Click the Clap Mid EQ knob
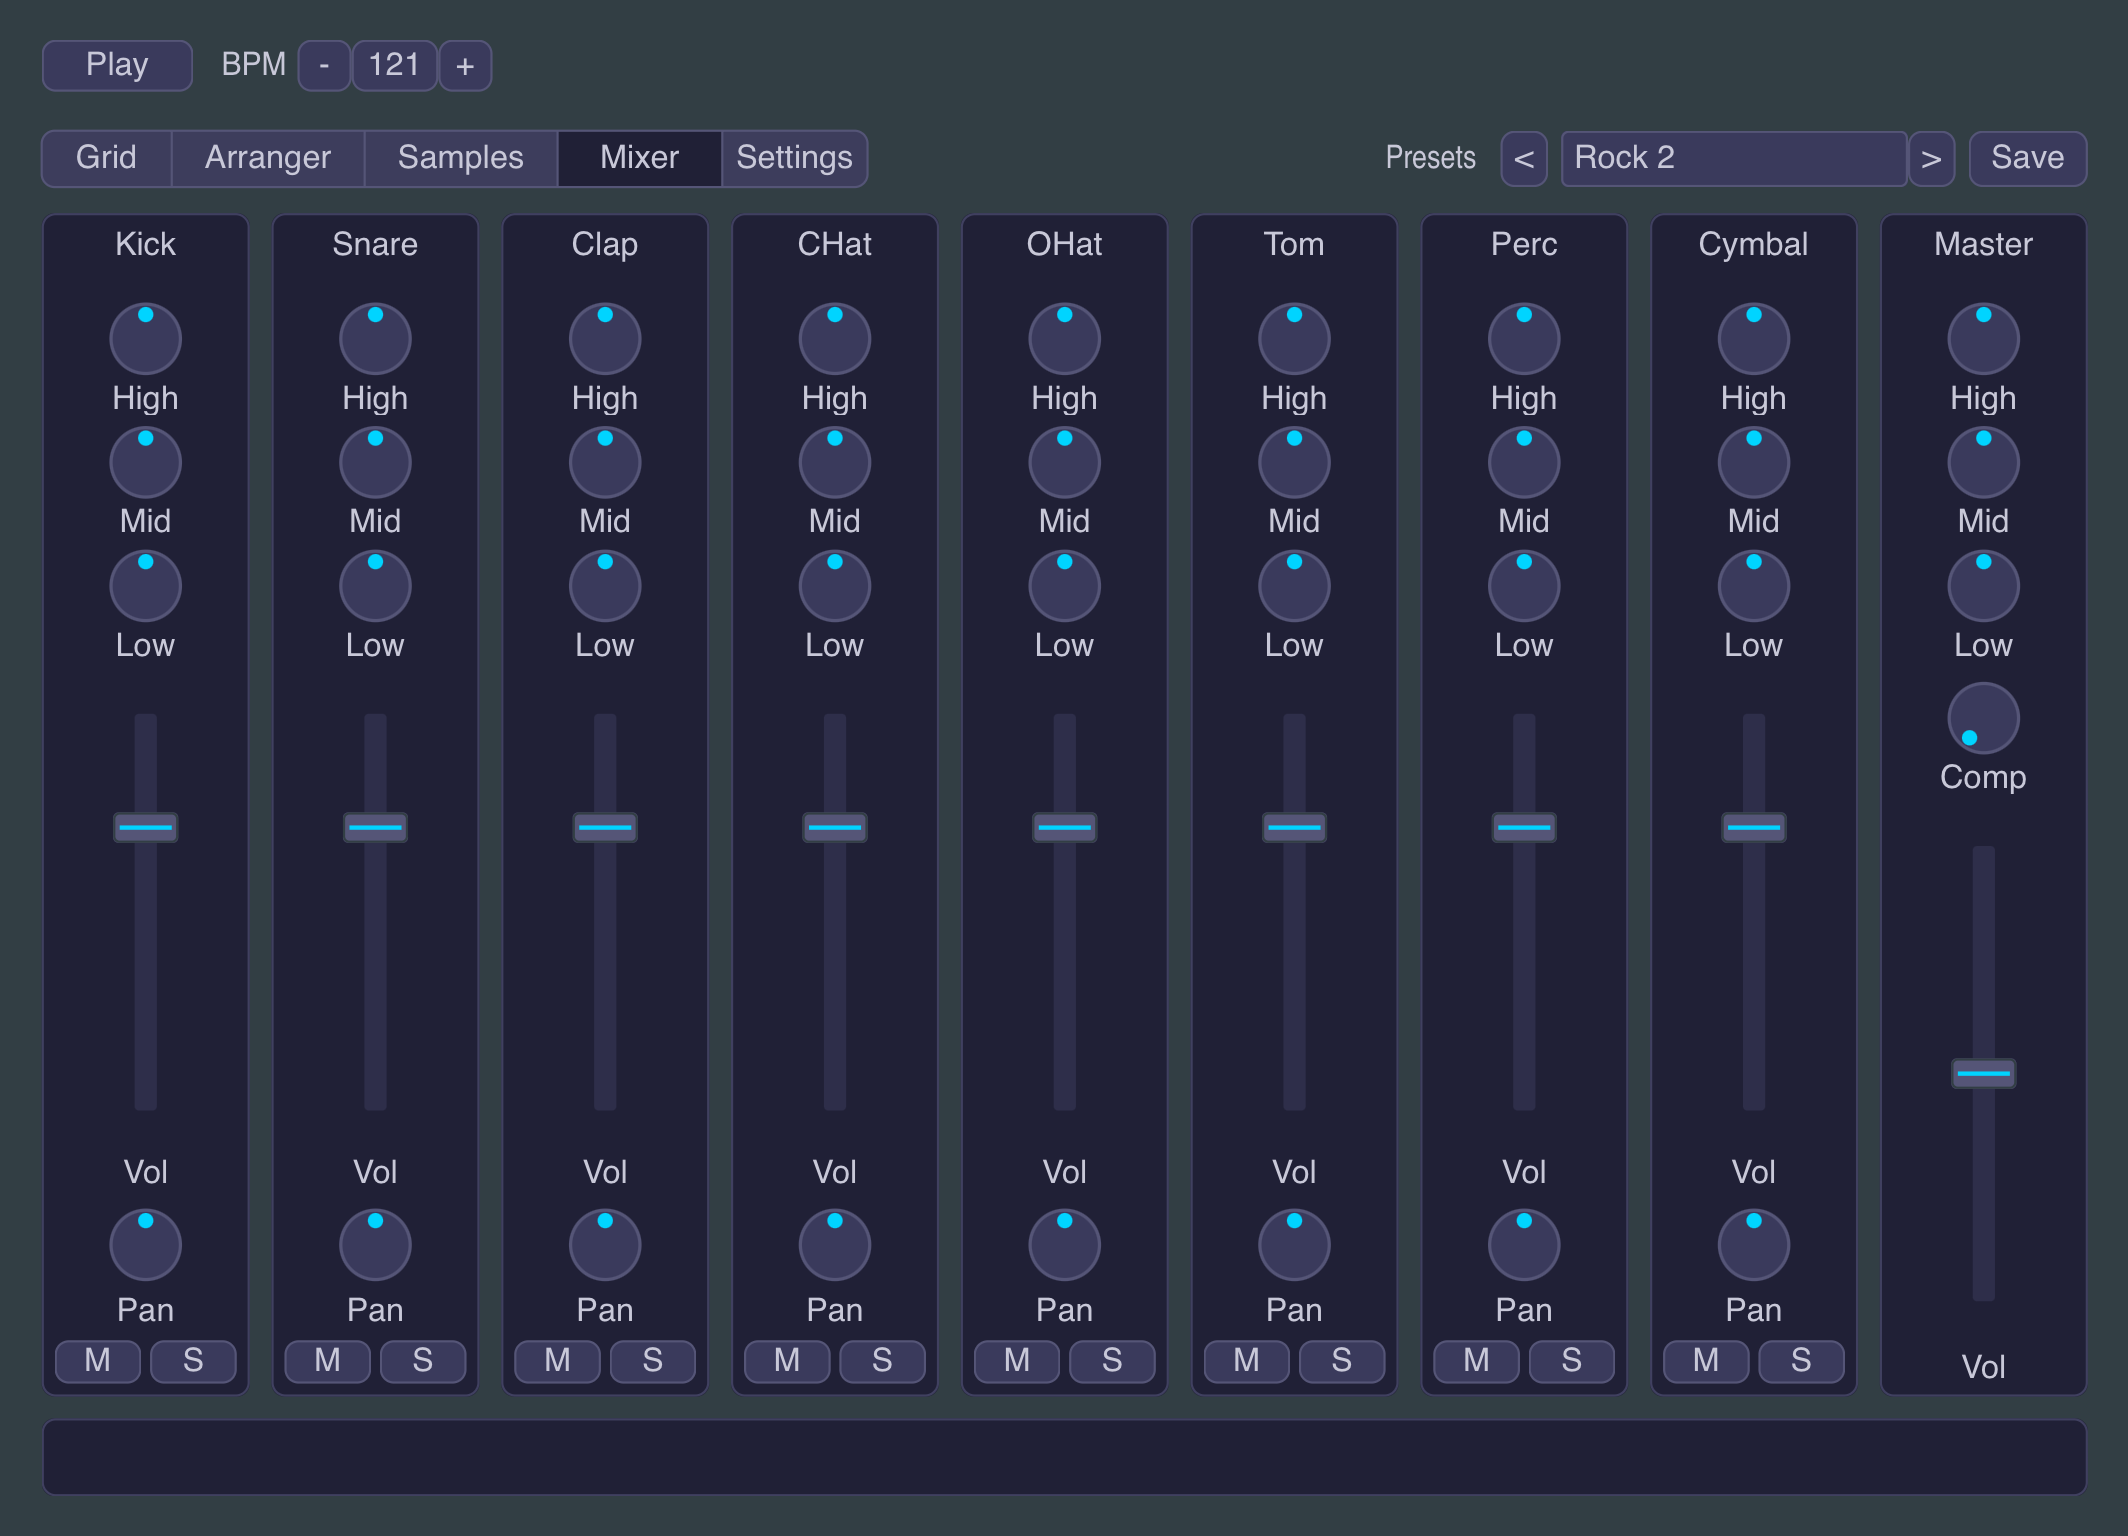2128x1536 pixels. click(605, 462)
